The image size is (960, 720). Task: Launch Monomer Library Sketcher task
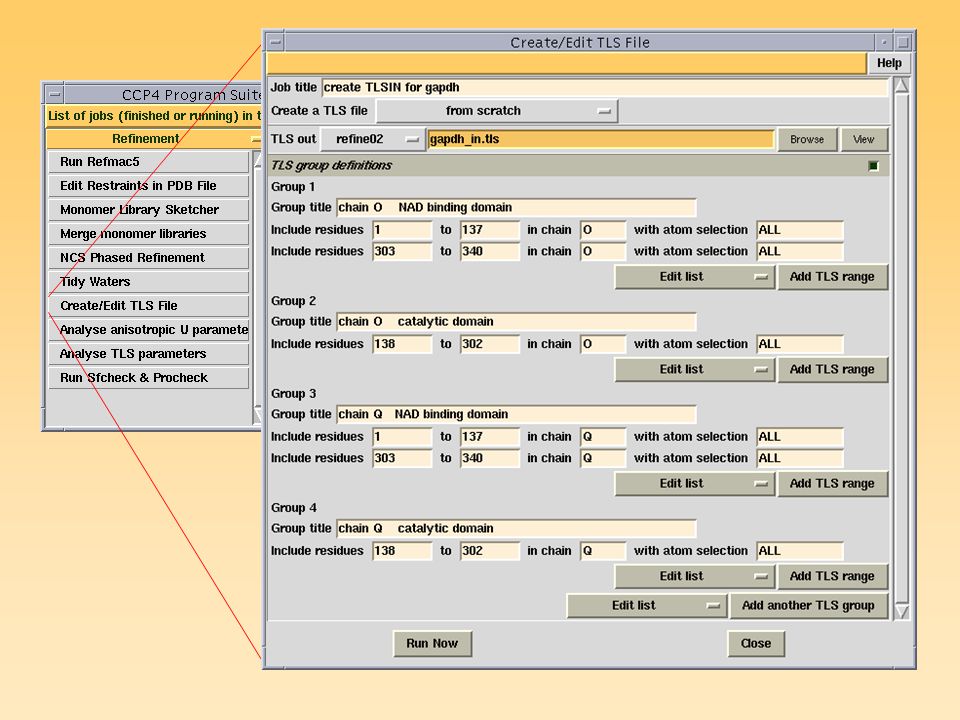point(149,209)
